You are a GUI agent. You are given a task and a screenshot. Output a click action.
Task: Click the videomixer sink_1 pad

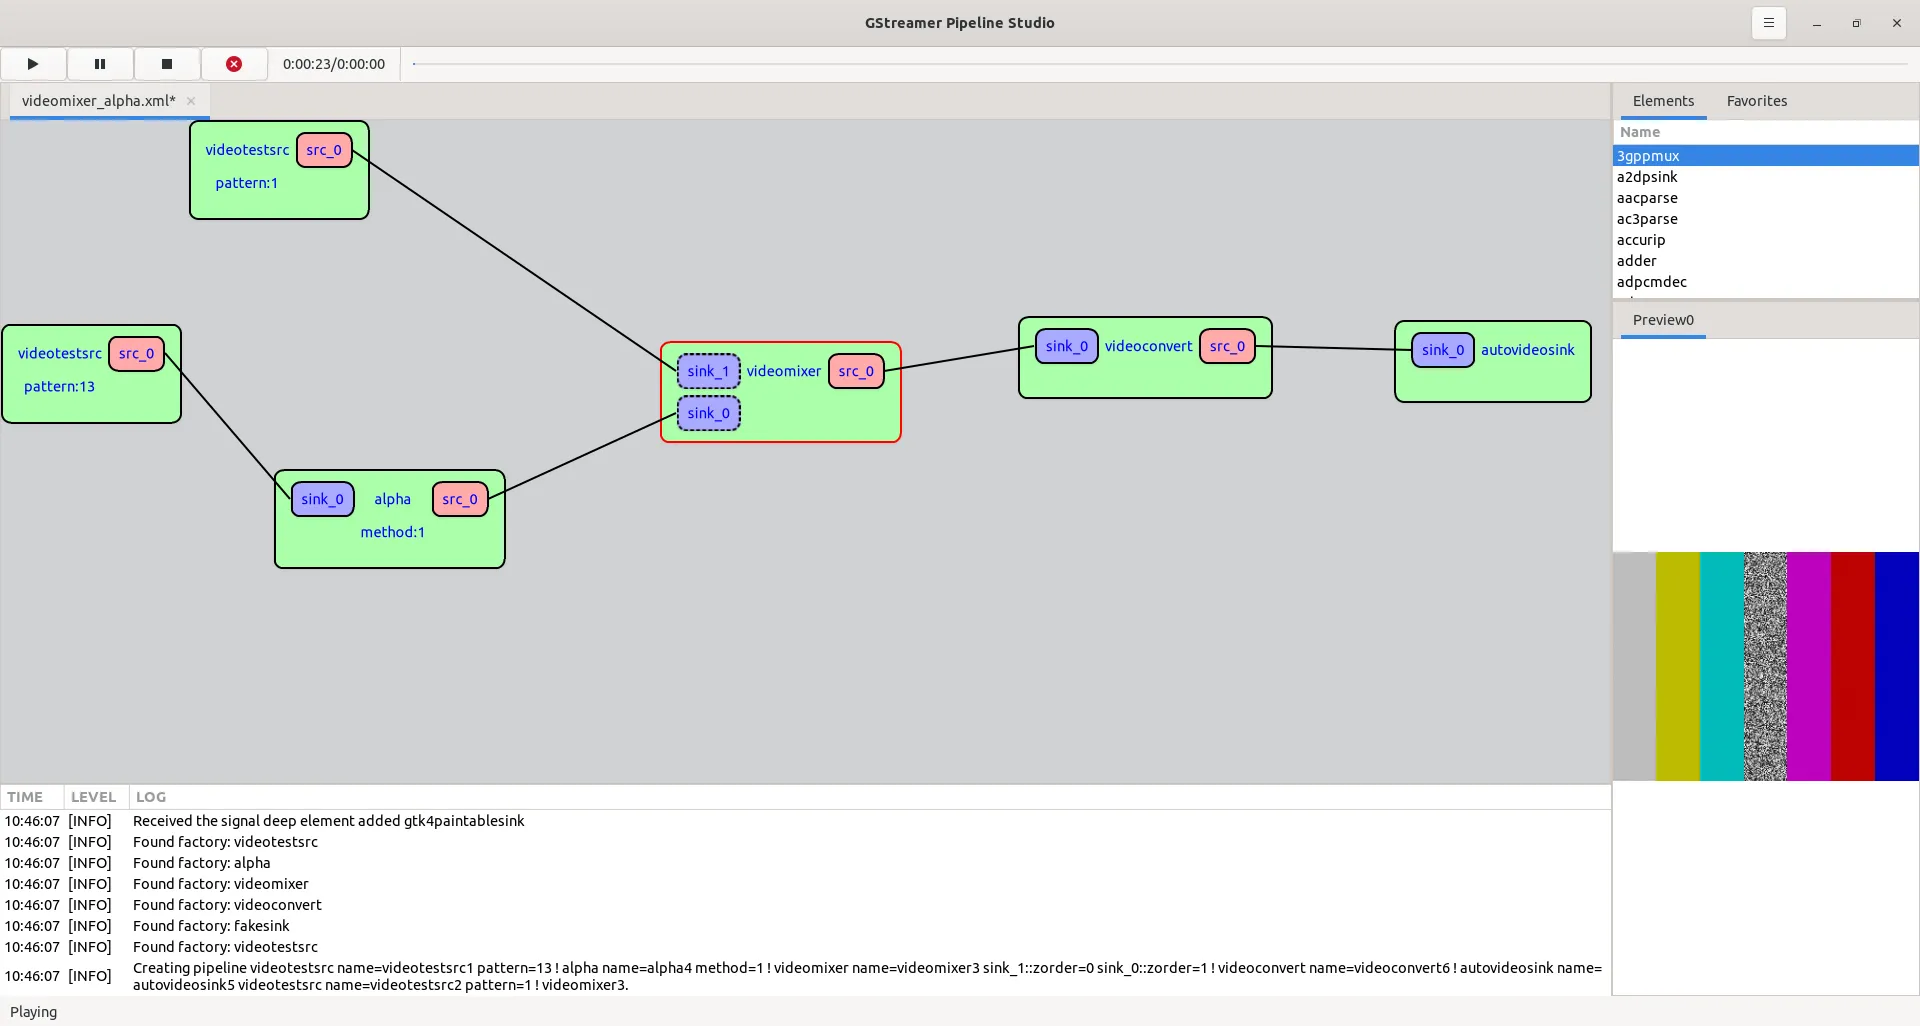pos(708,371)
